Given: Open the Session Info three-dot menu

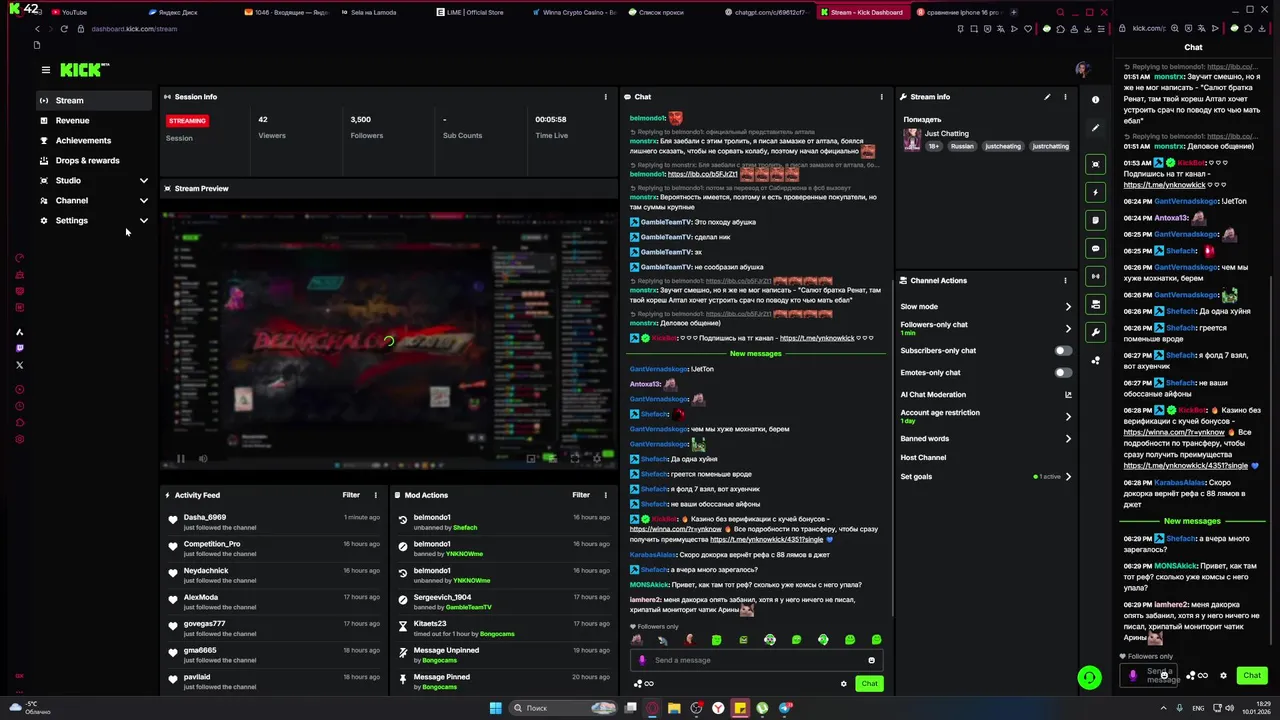Looking at the screenshot, I should 605,97.
